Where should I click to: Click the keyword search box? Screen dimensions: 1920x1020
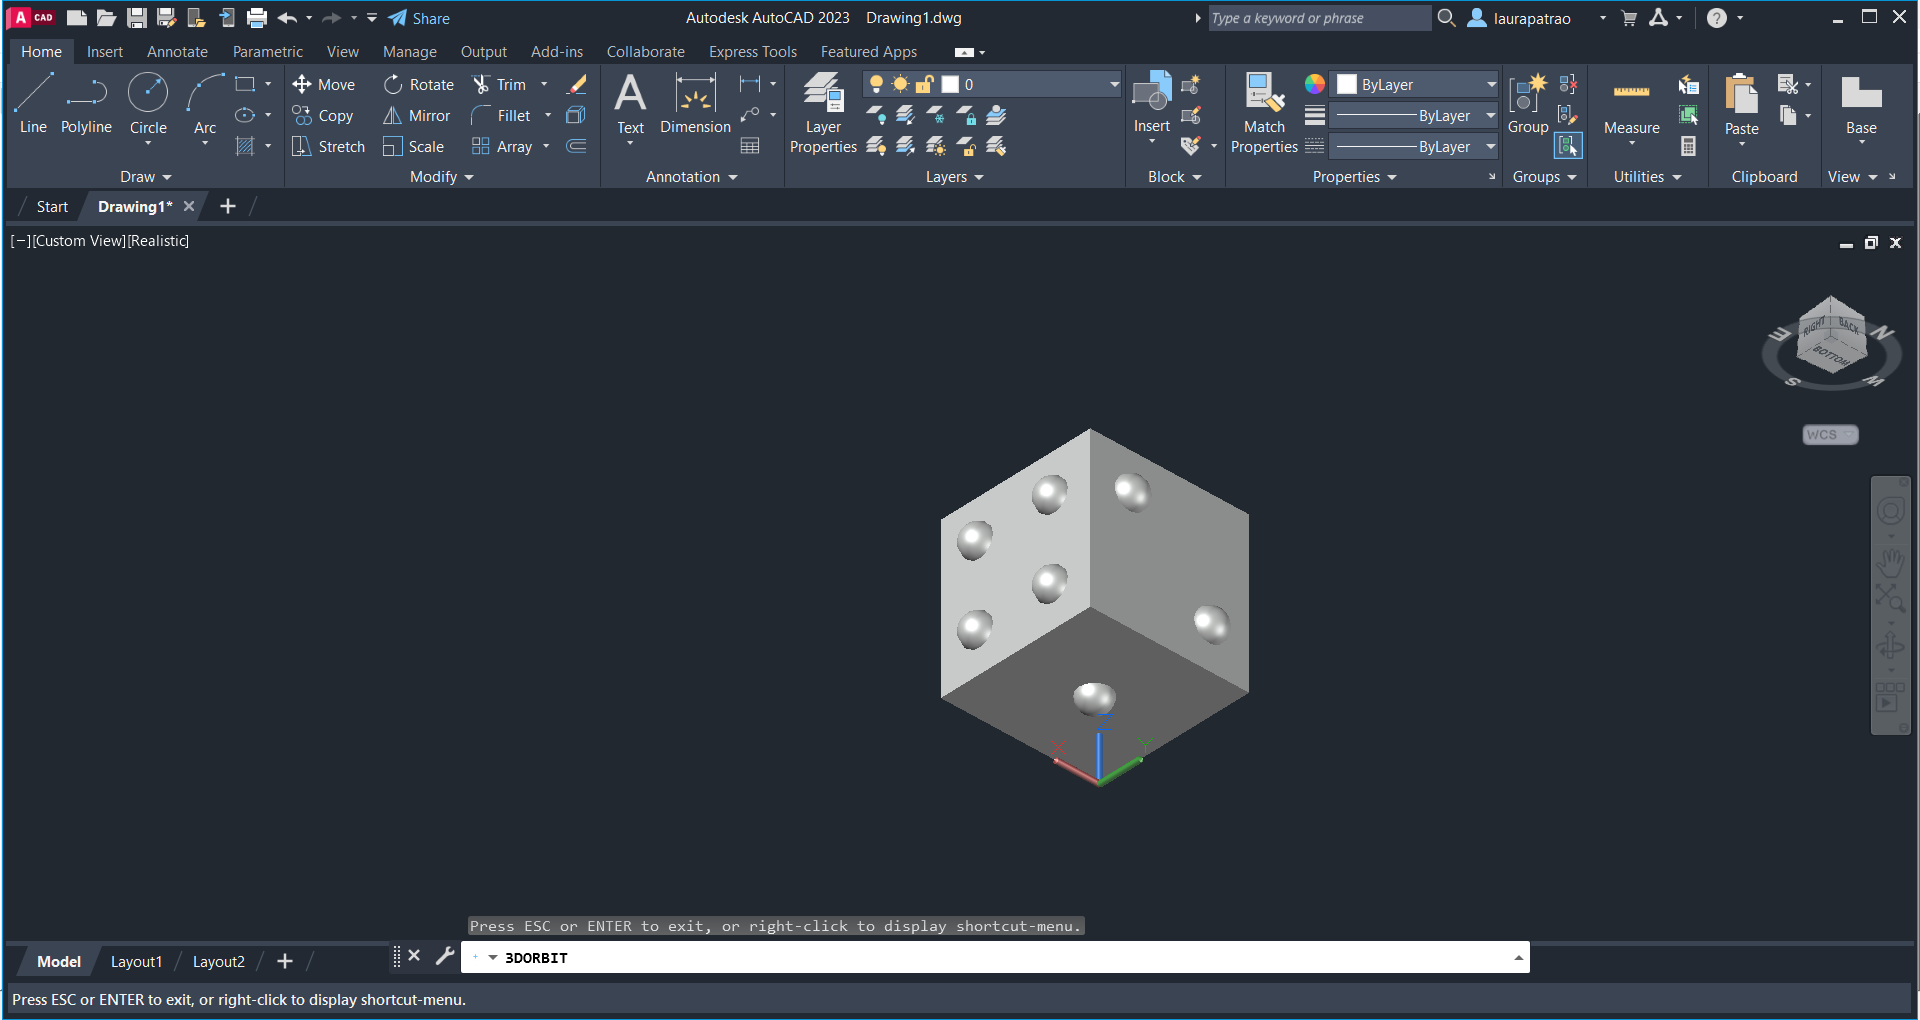pyautogui.click(x=1319, y=18)
